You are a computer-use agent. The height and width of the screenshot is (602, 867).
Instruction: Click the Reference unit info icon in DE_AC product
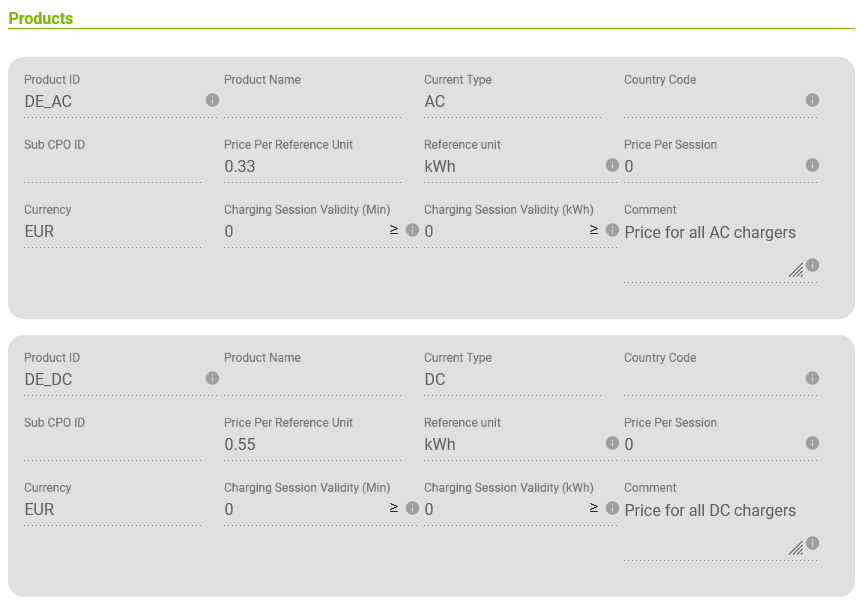tap(612, 165)
